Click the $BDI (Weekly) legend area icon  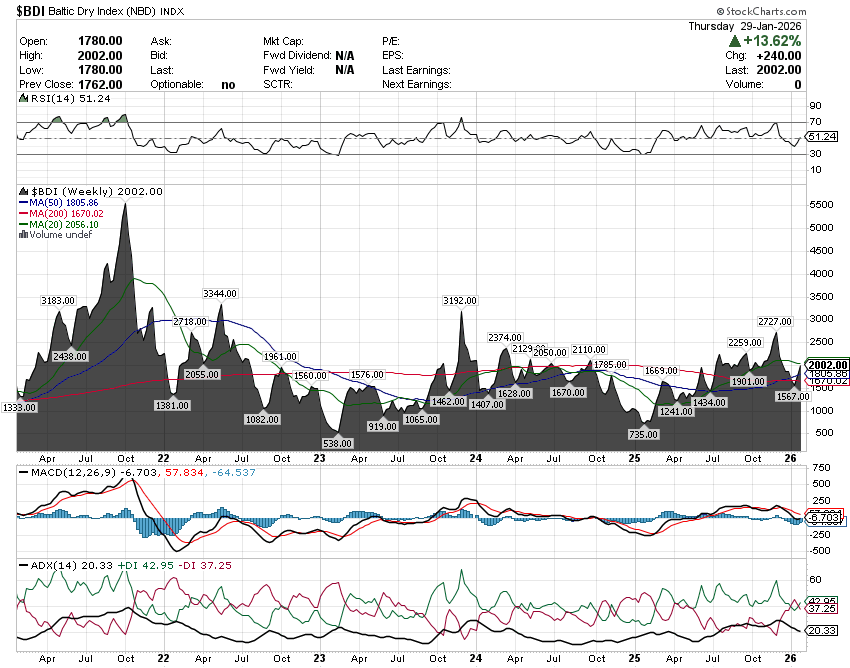[24, 191]
